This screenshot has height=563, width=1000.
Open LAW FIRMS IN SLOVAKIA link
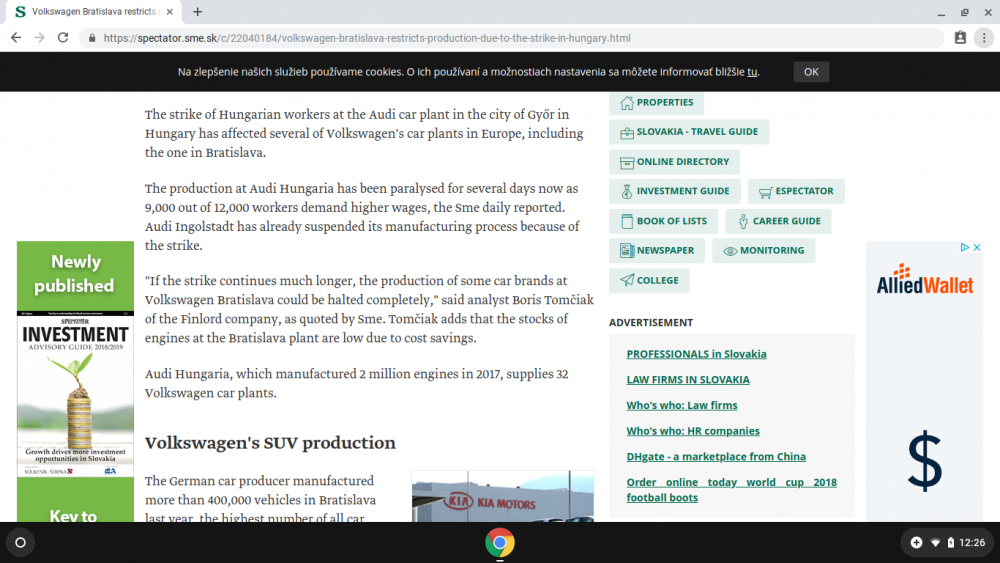(x=688, y=379)
